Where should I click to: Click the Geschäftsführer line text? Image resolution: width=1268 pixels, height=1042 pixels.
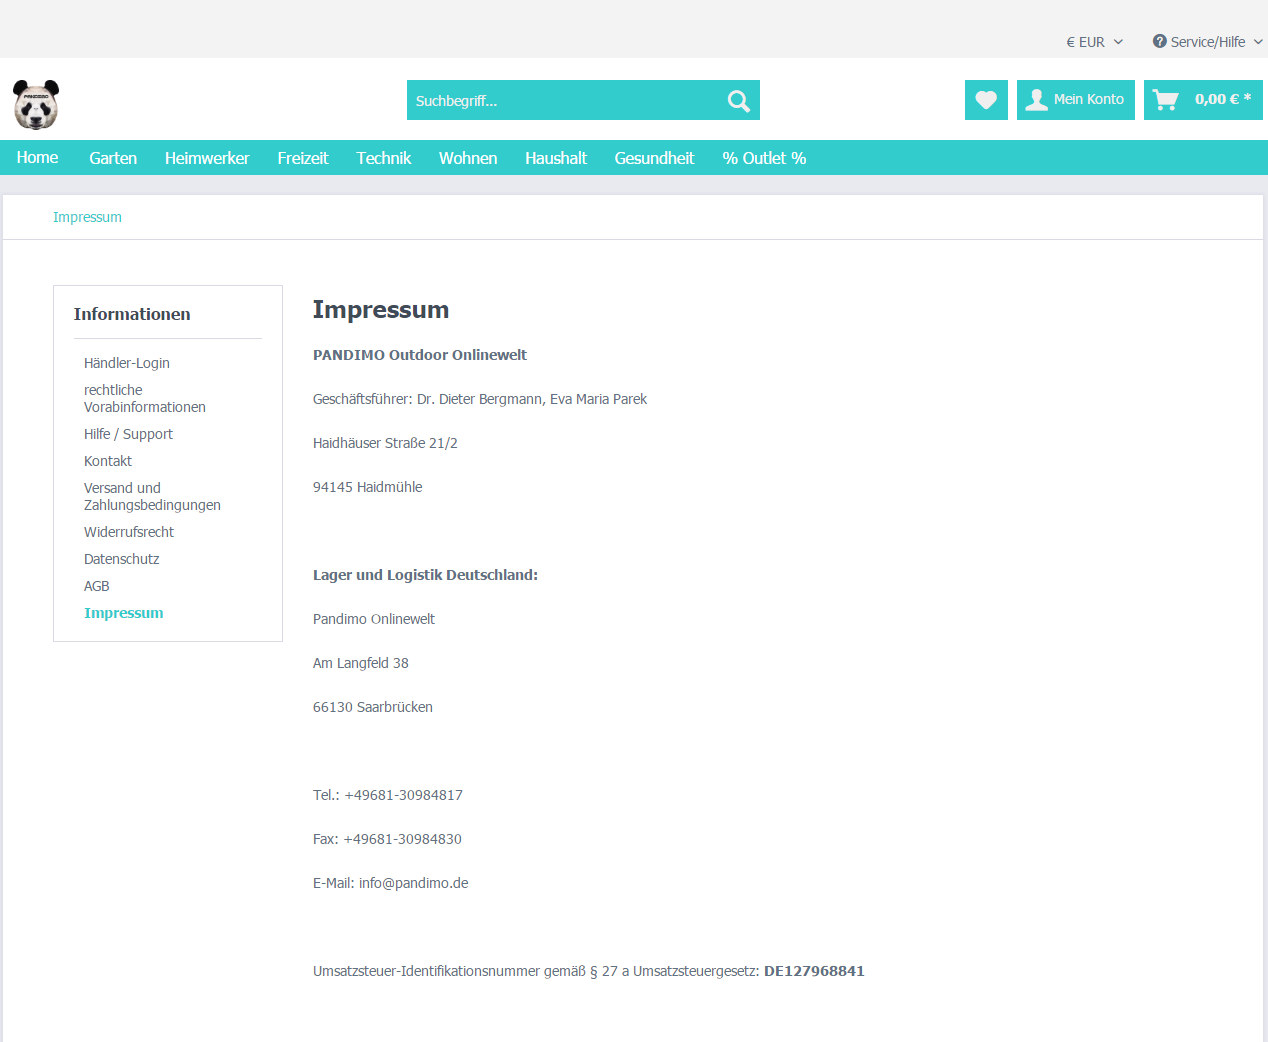coord(480,399)
